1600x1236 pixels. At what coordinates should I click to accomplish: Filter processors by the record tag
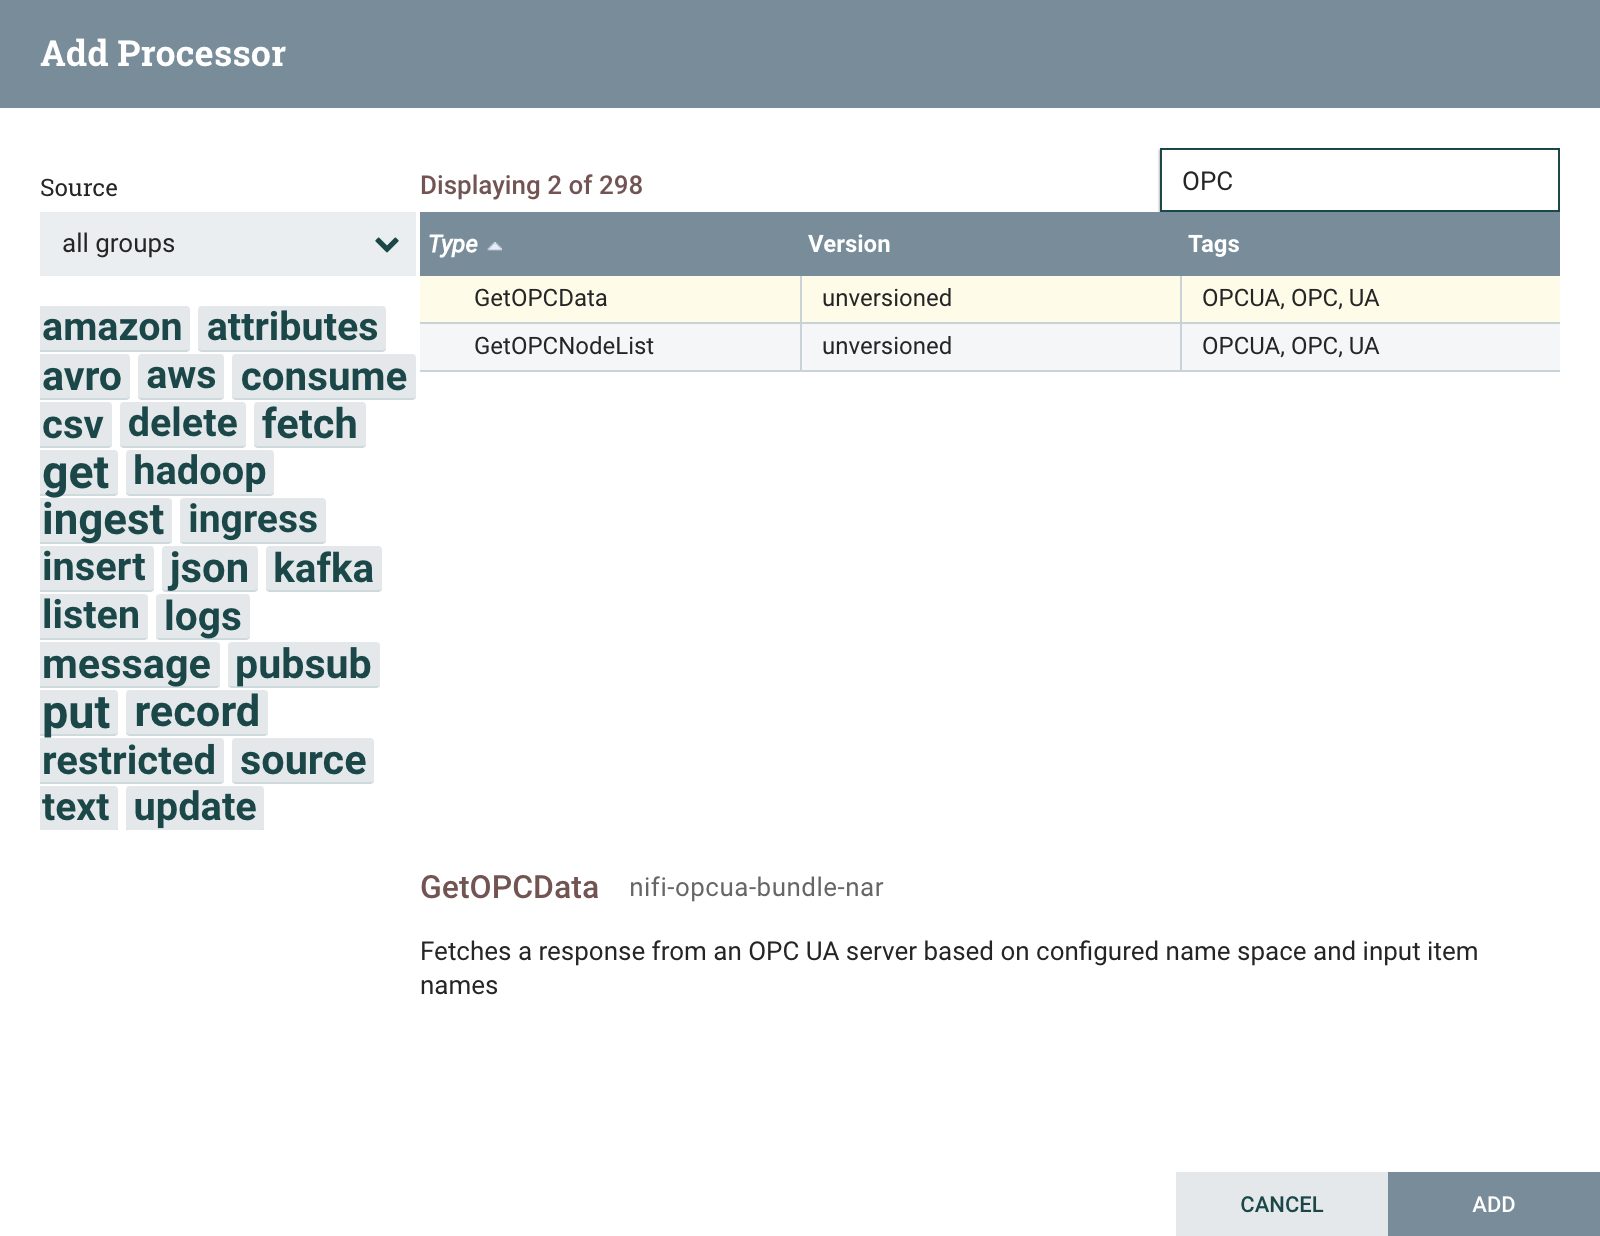[196, 712]
